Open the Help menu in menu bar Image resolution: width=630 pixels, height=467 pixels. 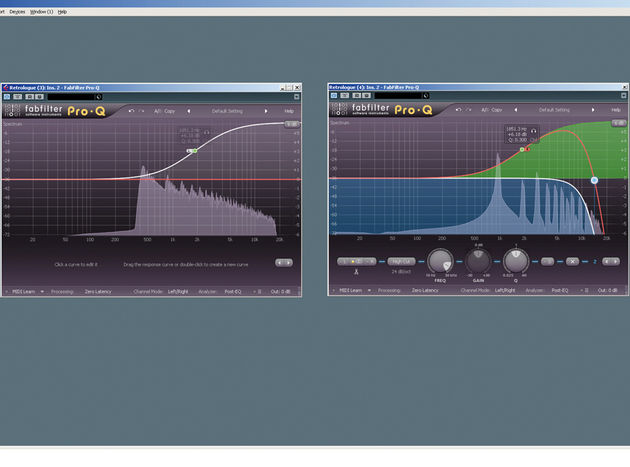(62, 12)
